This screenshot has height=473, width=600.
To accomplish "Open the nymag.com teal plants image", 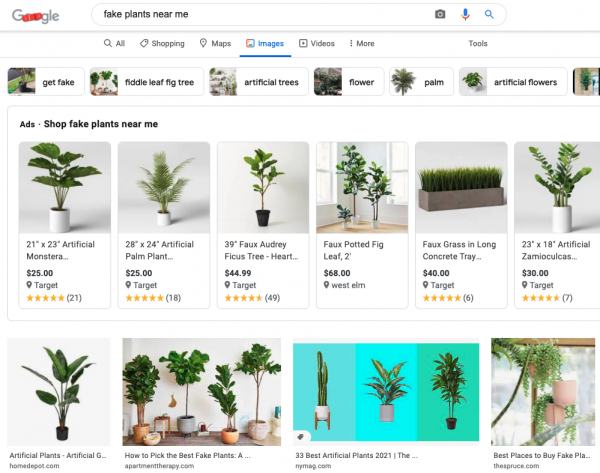I will pyautogui.click(x=386, y=391).
